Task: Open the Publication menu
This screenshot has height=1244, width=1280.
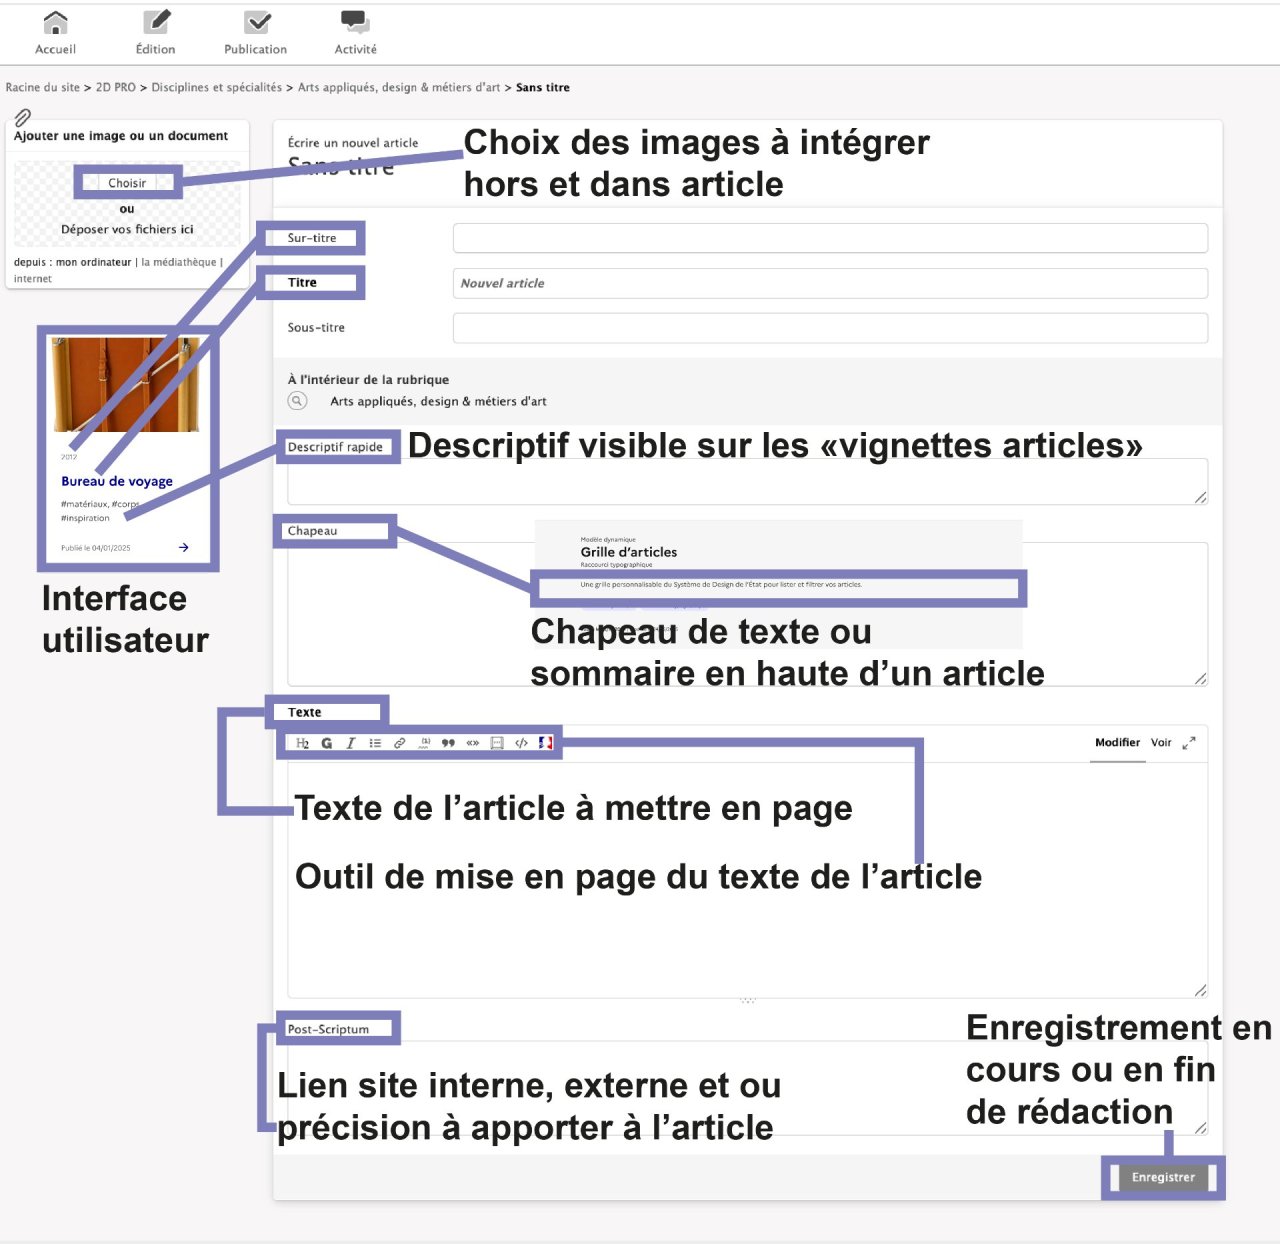Action: (256, 23)
